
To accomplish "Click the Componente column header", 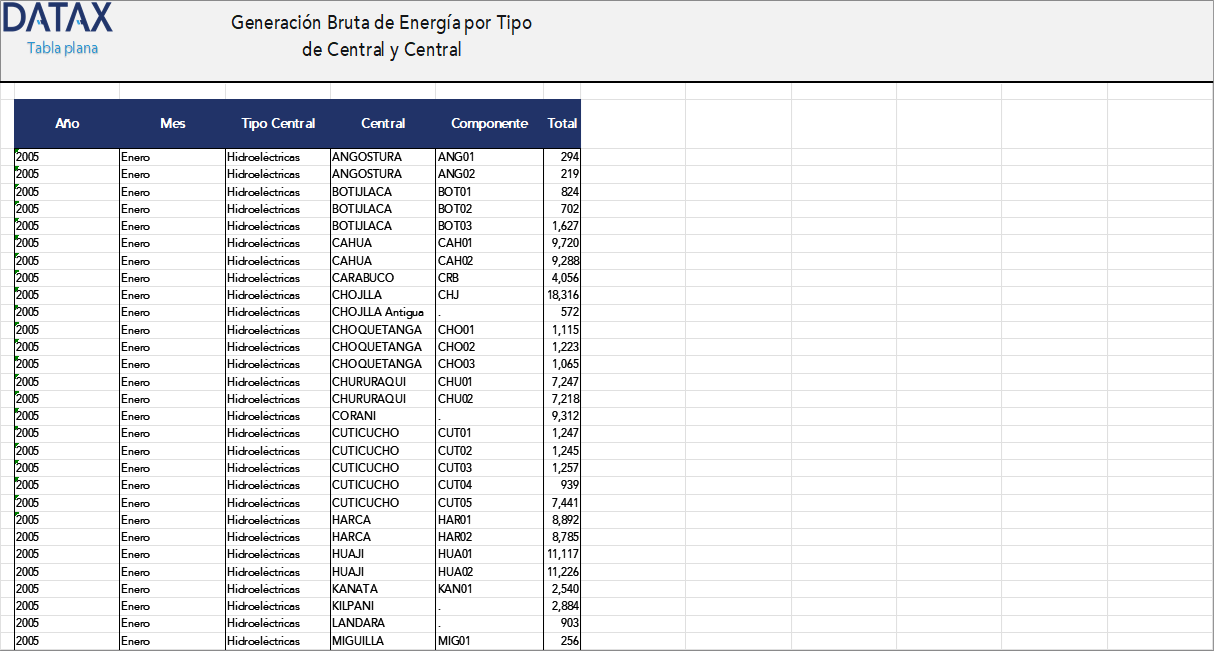I will 489,124.
